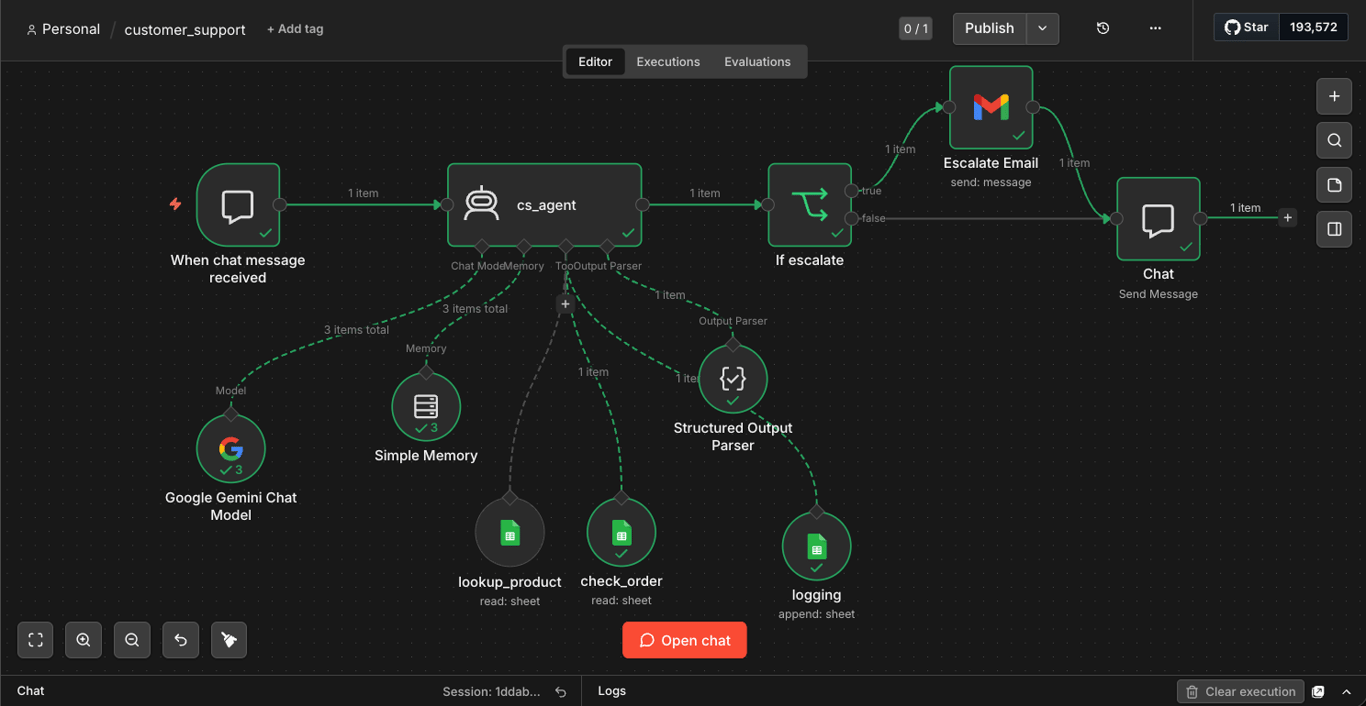Zoom in on the canvas
The width and height of the screenshot is (1366, 706).
tap(84, 640)
